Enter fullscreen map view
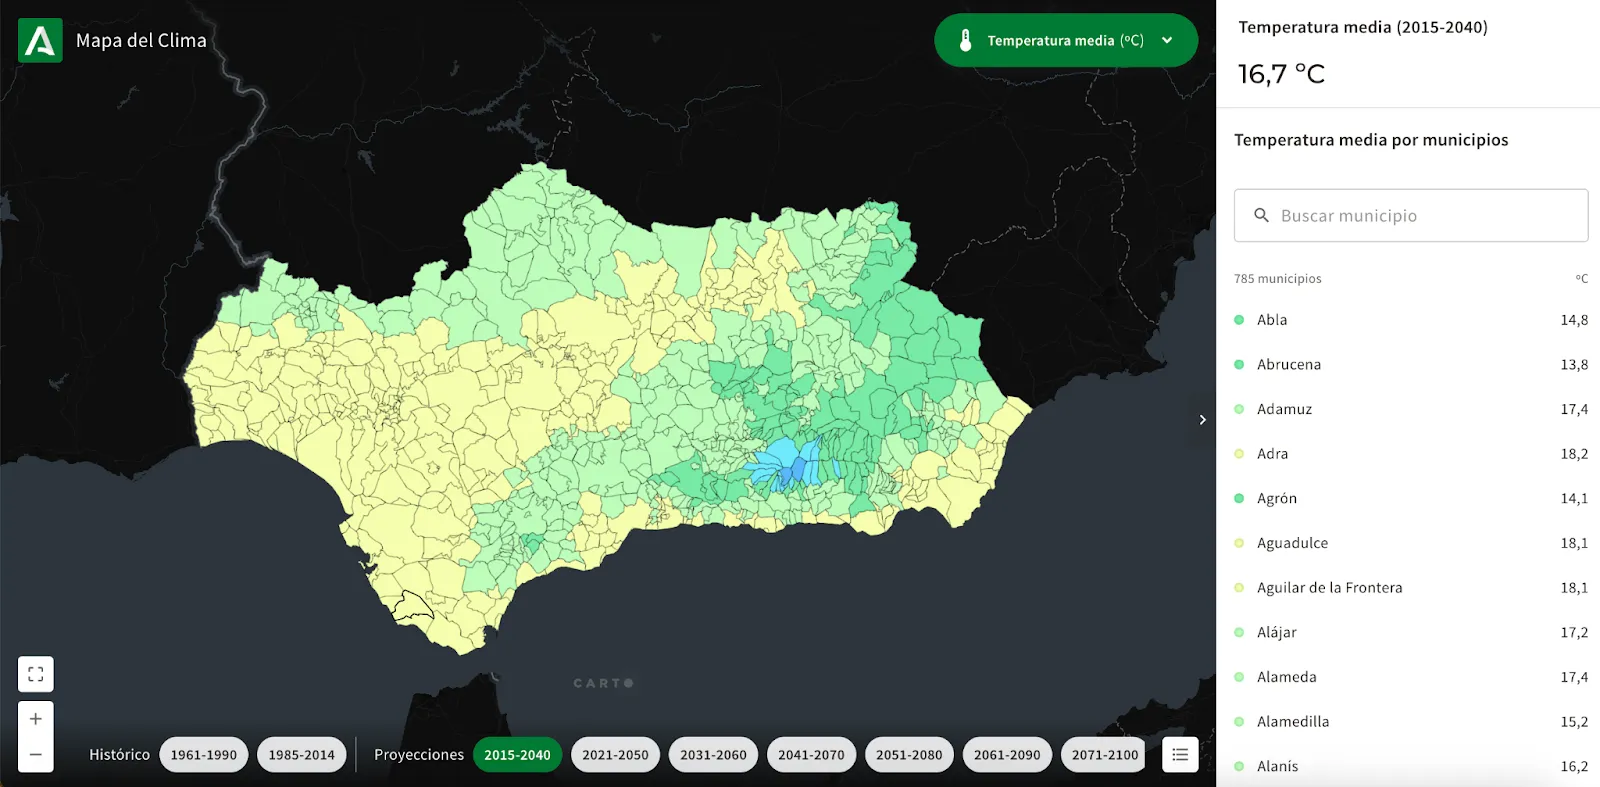This screenshot has height=787, width=1600. pyautogui.click(x=36, y=674)
